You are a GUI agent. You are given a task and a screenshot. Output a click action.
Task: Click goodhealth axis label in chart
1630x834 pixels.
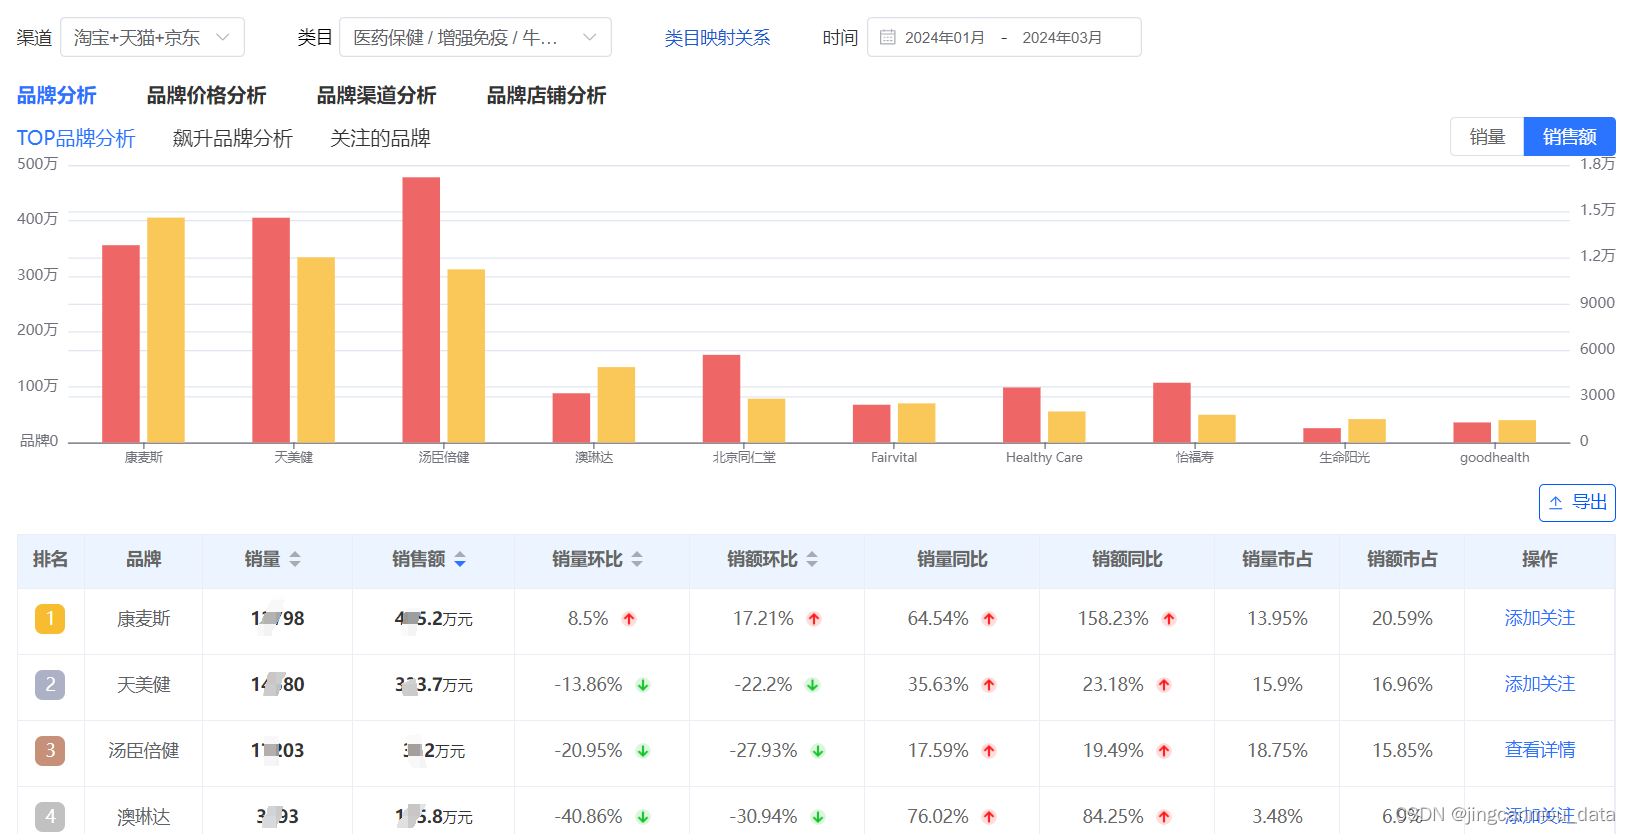pyautogui.click(x=1494, y=457)
